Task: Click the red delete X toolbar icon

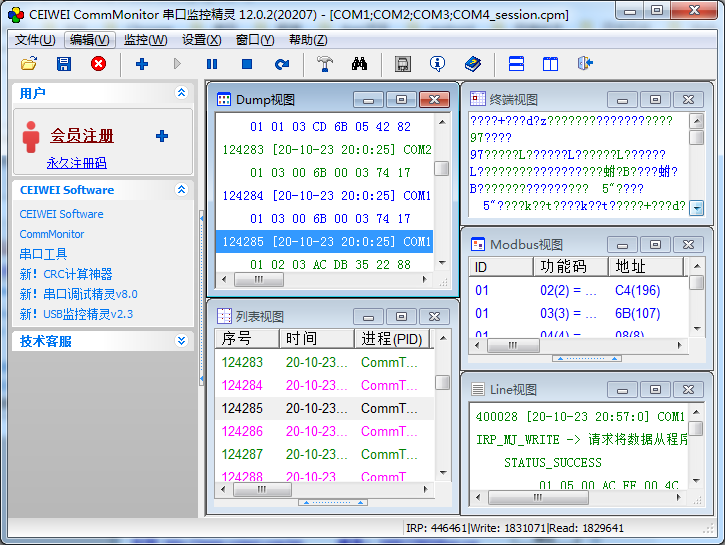Action: [98, 64]
